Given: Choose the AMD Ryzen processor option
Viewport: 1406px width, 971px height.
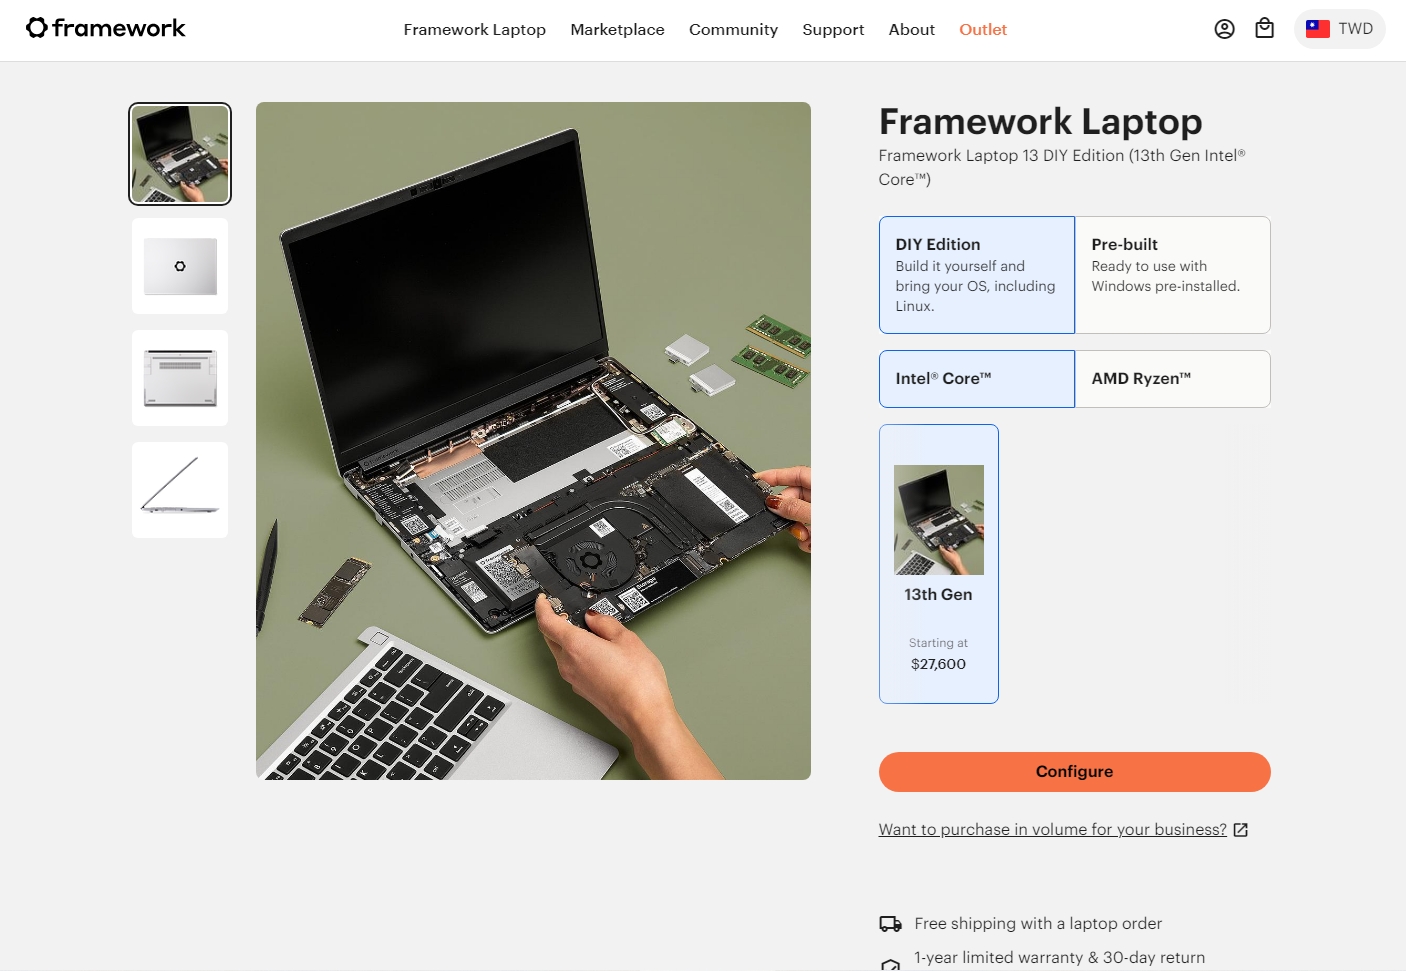Looking at the screenshot, I should pos(1172,379).
